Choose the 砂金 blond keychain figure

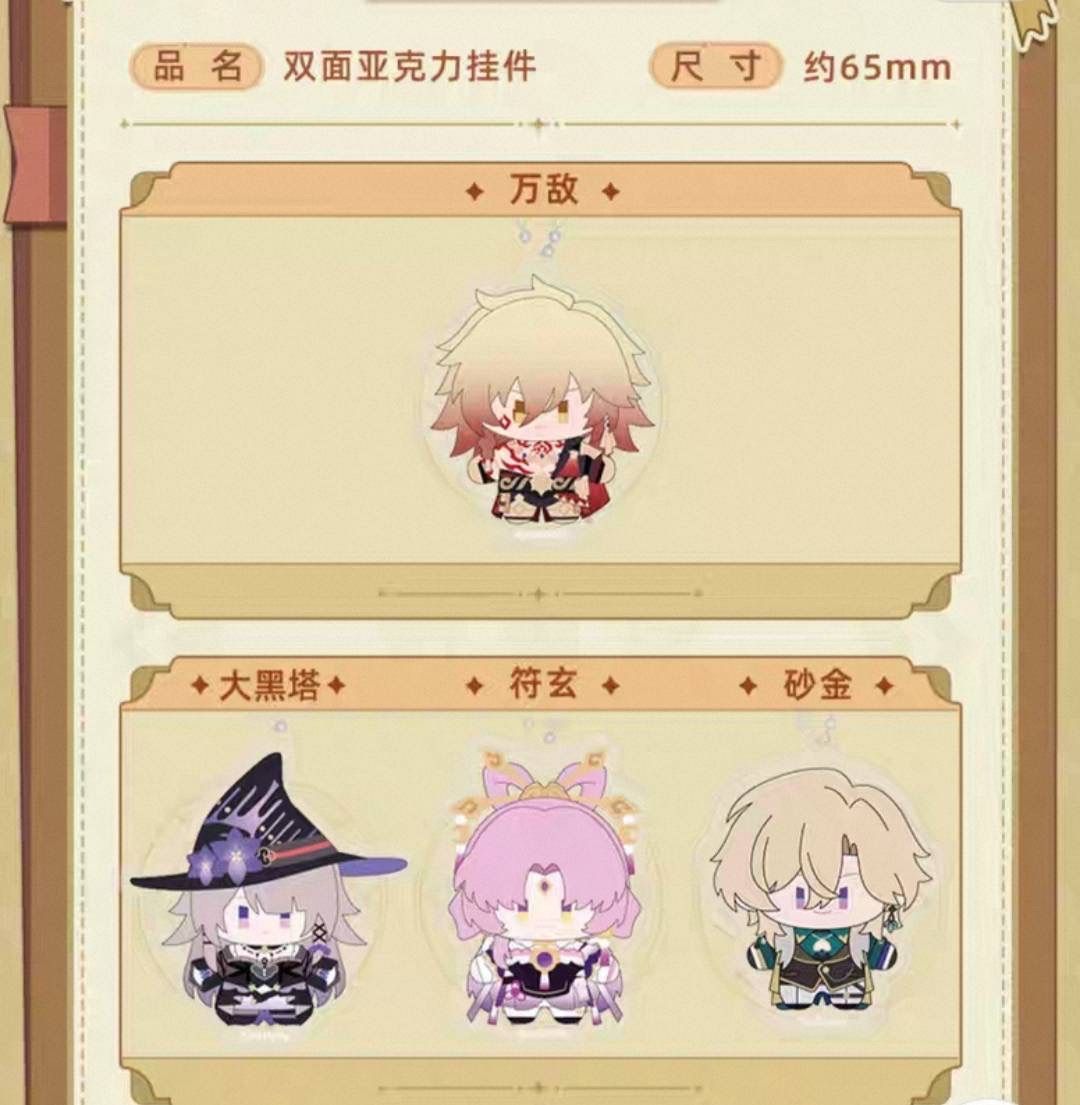point(820,888)
